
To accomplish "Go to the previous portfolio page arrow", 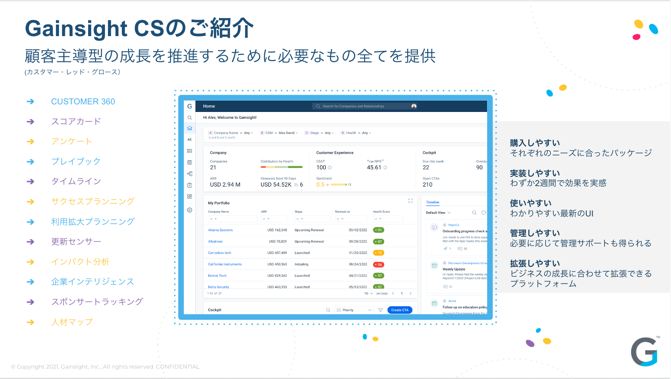I will [393, 294].
